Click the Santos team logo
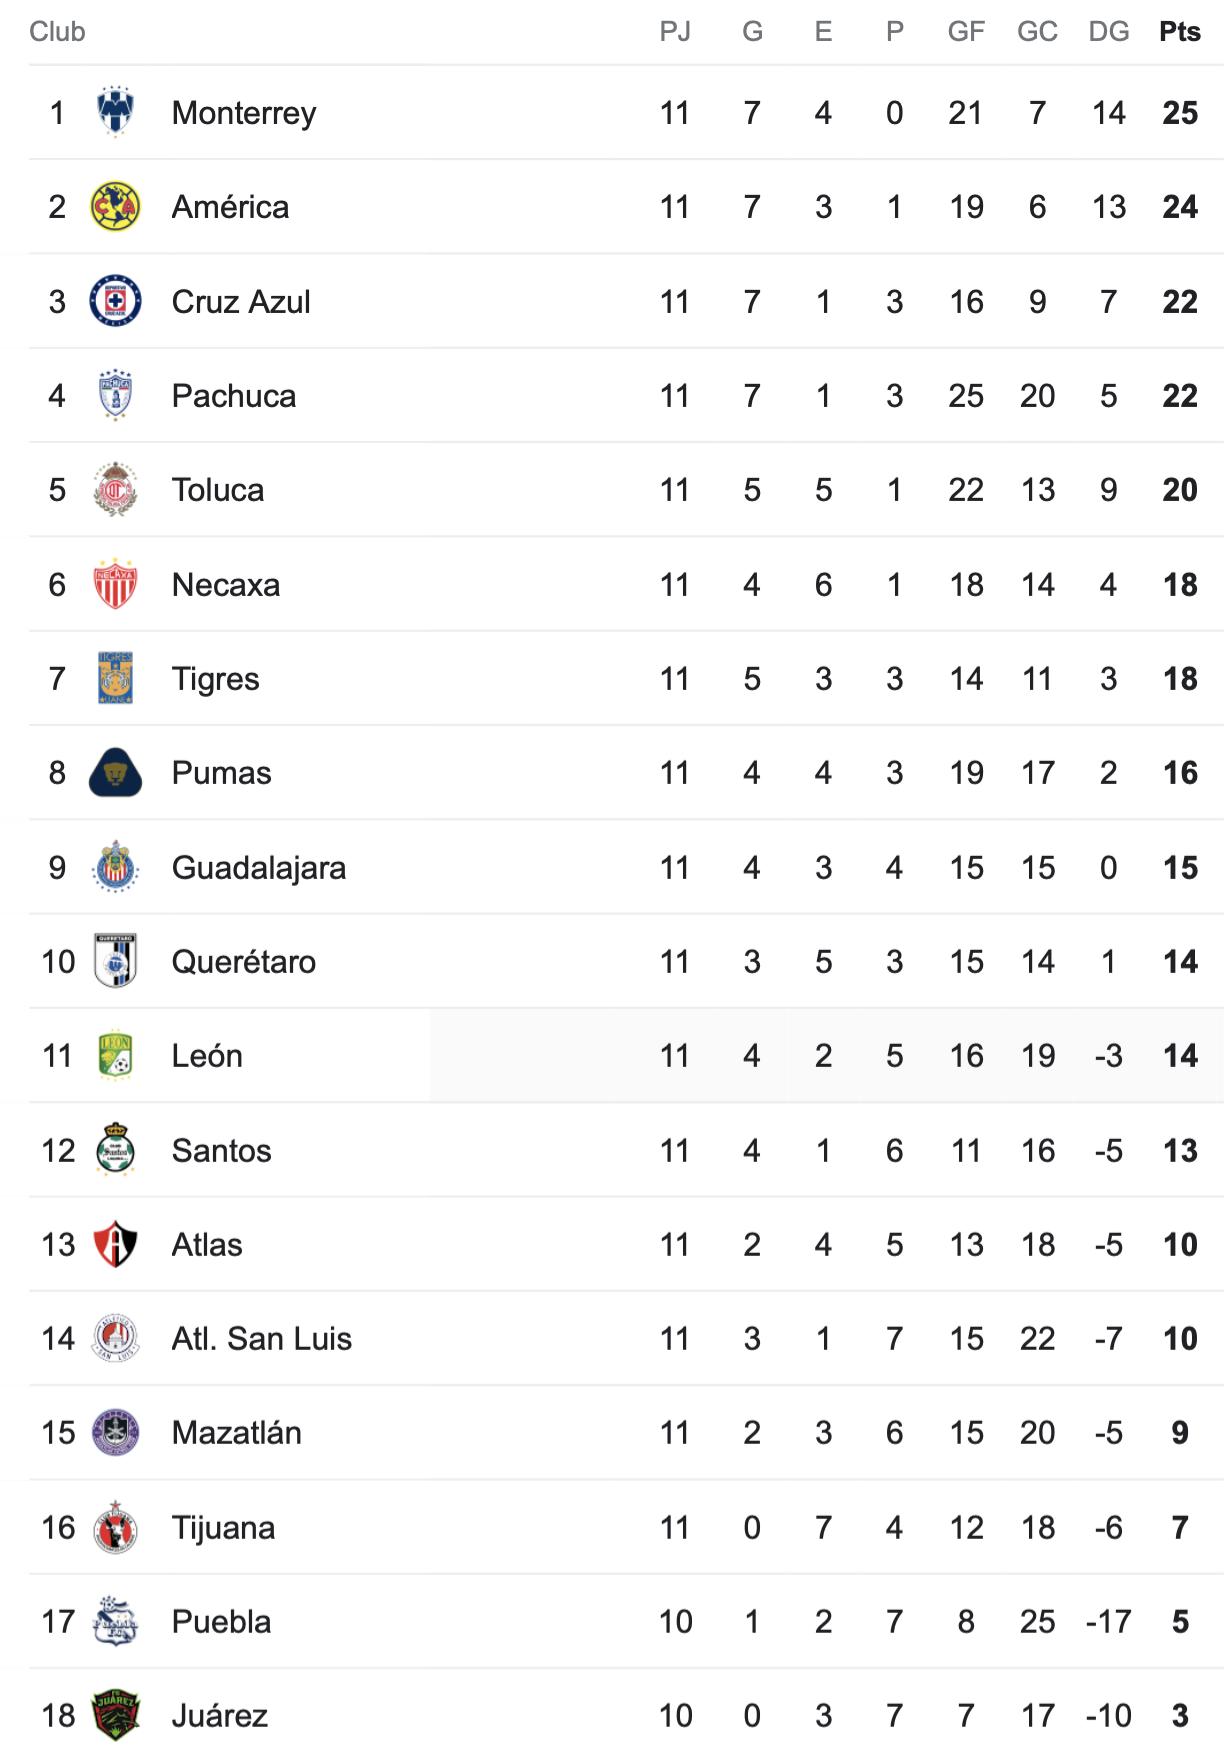Viewport: 1224px width, 1750px height. tap(115, 1150)
